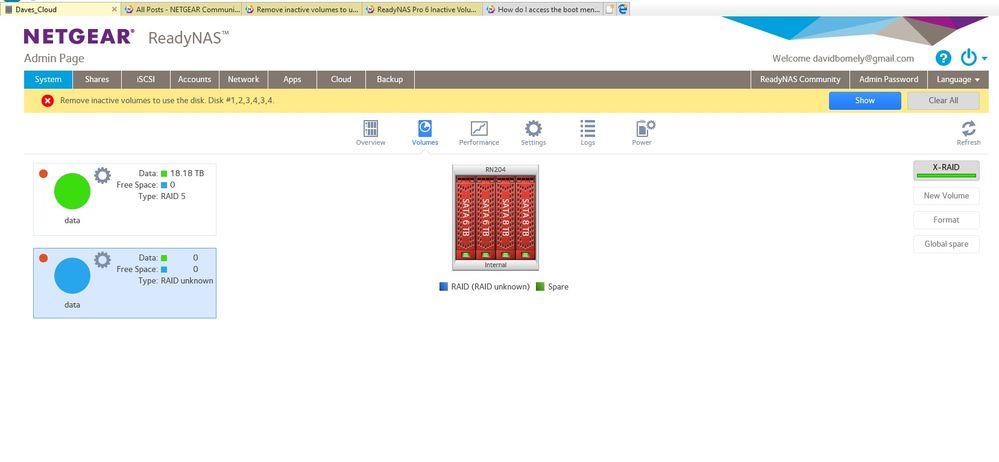This screenshot has height=462, width=999.
Task: Click the Edge browser icon in tab bar
Action: click(x=623, y=9)
